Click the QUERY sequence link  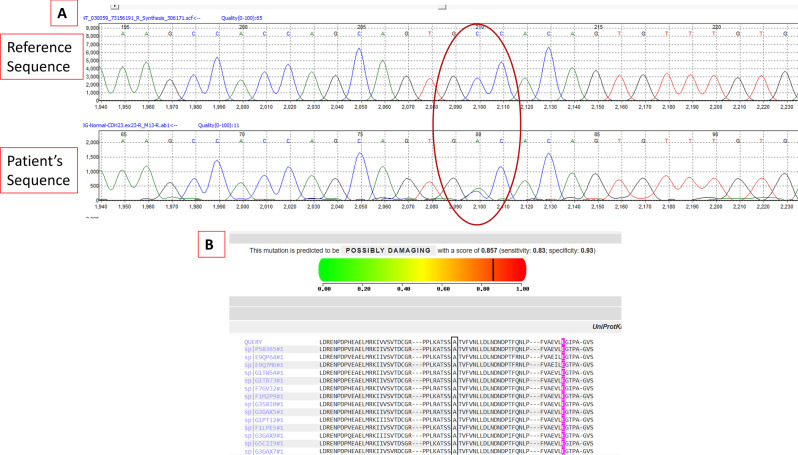click(x=253, y=342)
